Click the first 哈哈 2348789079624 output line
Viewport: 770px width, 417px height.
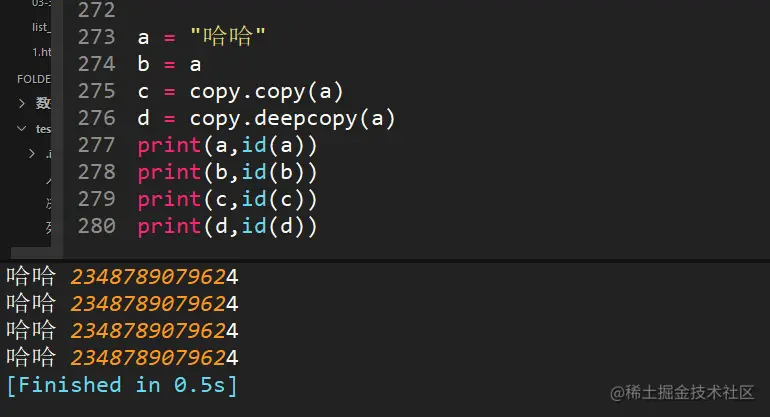pos(122,277)
